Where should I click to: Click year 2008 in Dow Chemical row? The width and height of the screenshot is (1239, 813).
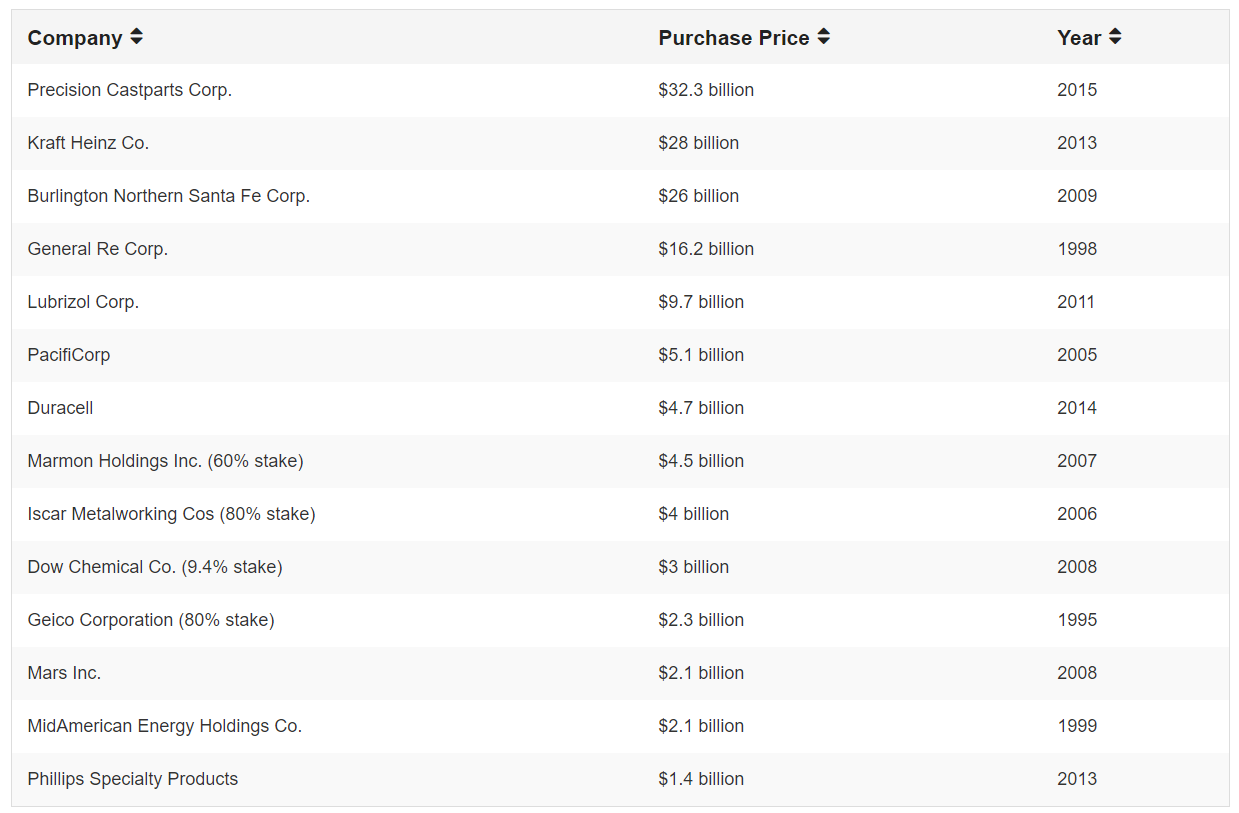click(1077, 567)
